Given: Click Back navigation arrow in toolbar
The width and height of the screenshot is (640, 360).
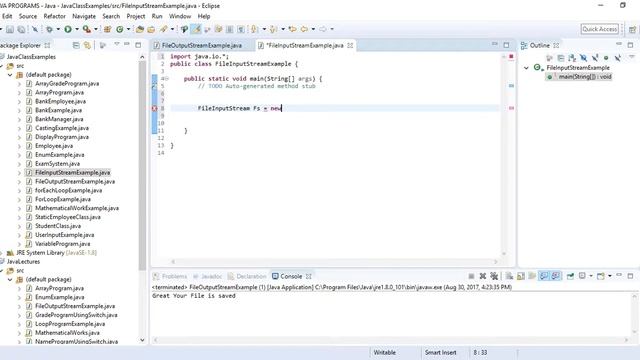Looking at the screenshot, I should click(304, 29).
